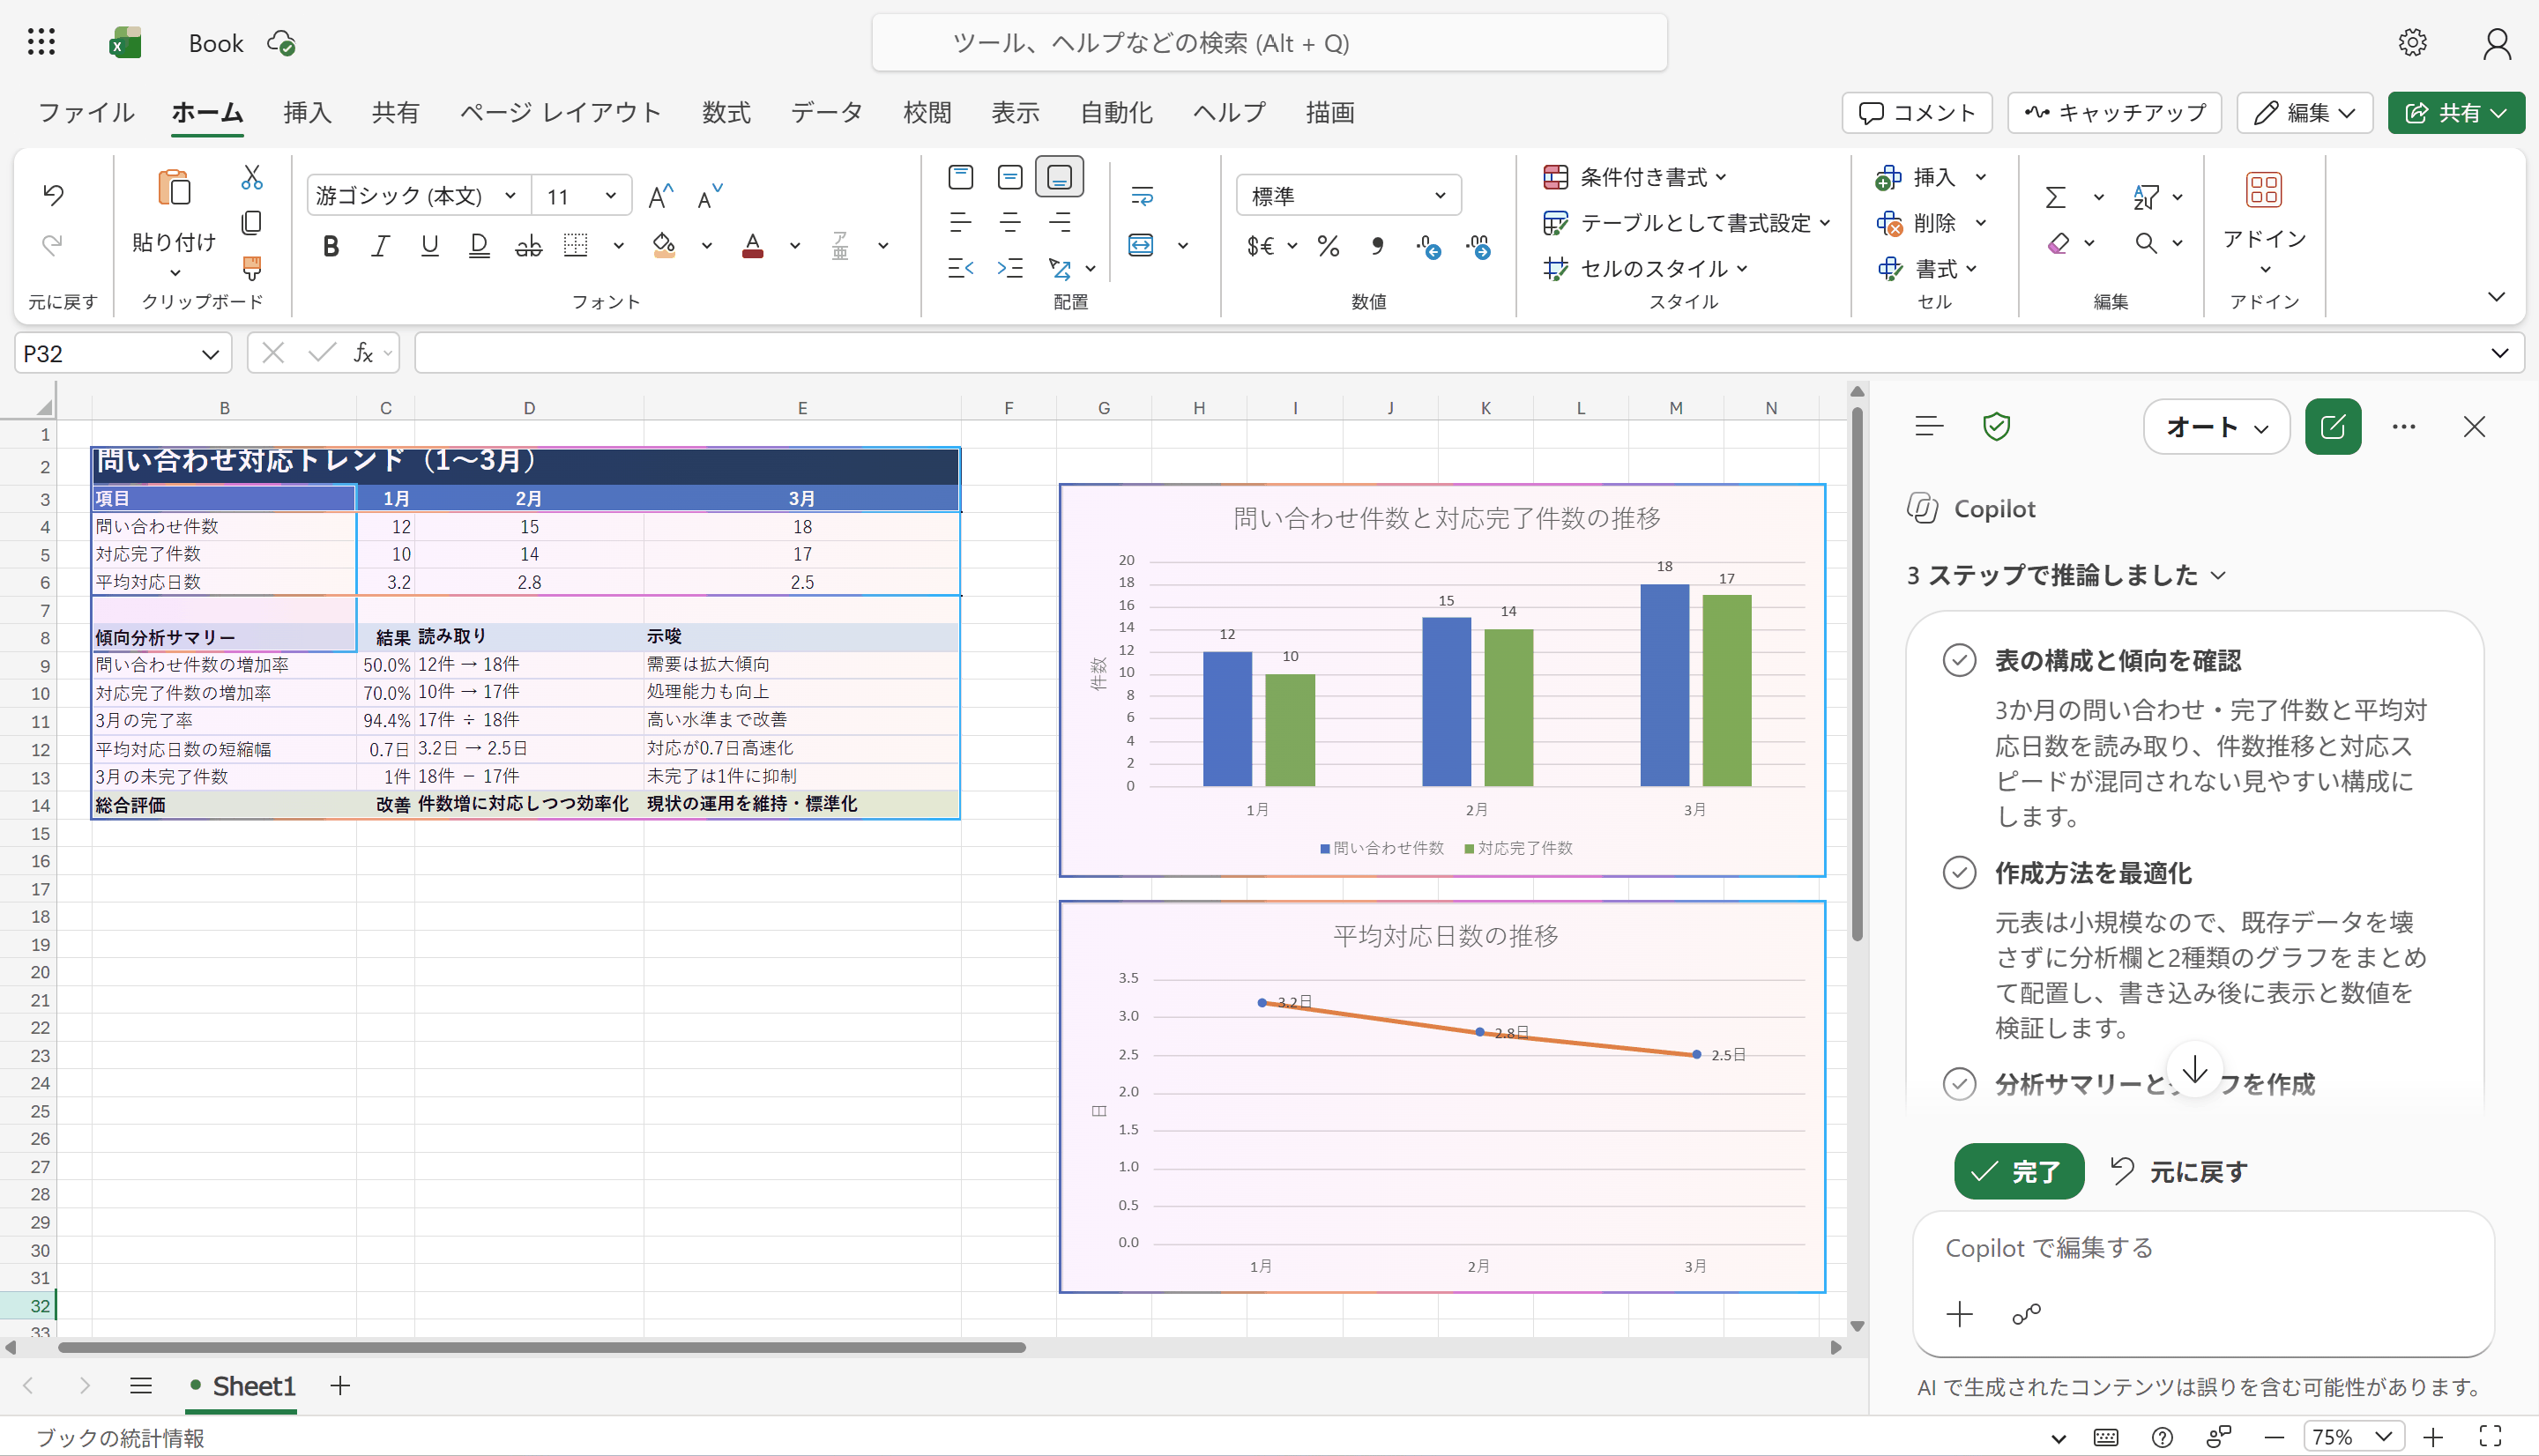
Task: Click the Format Painter icon
Action: click(252, 268)
